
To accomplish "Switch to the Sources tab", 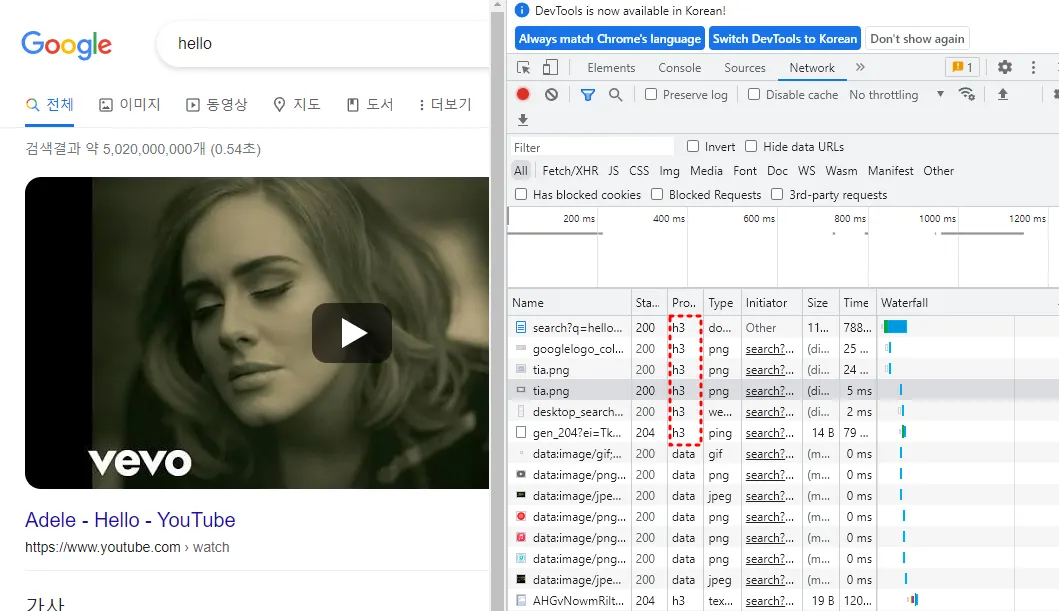I will pos(745,68).
